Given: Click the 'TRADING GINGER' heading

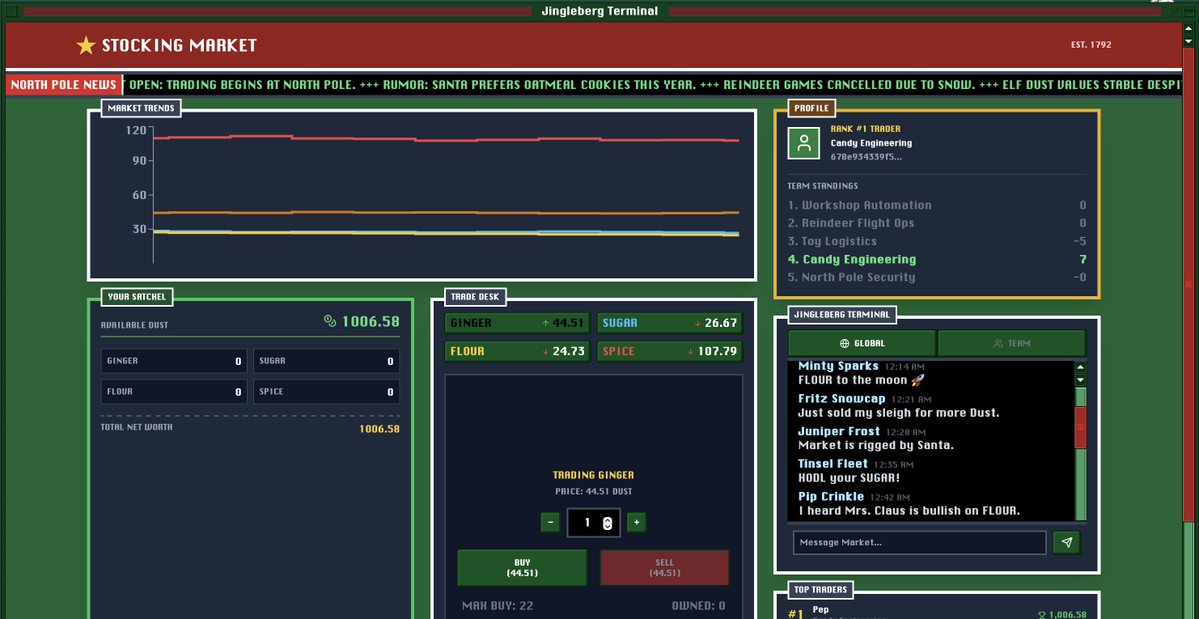Looking at the screenshot, I should tap(593, 475).
